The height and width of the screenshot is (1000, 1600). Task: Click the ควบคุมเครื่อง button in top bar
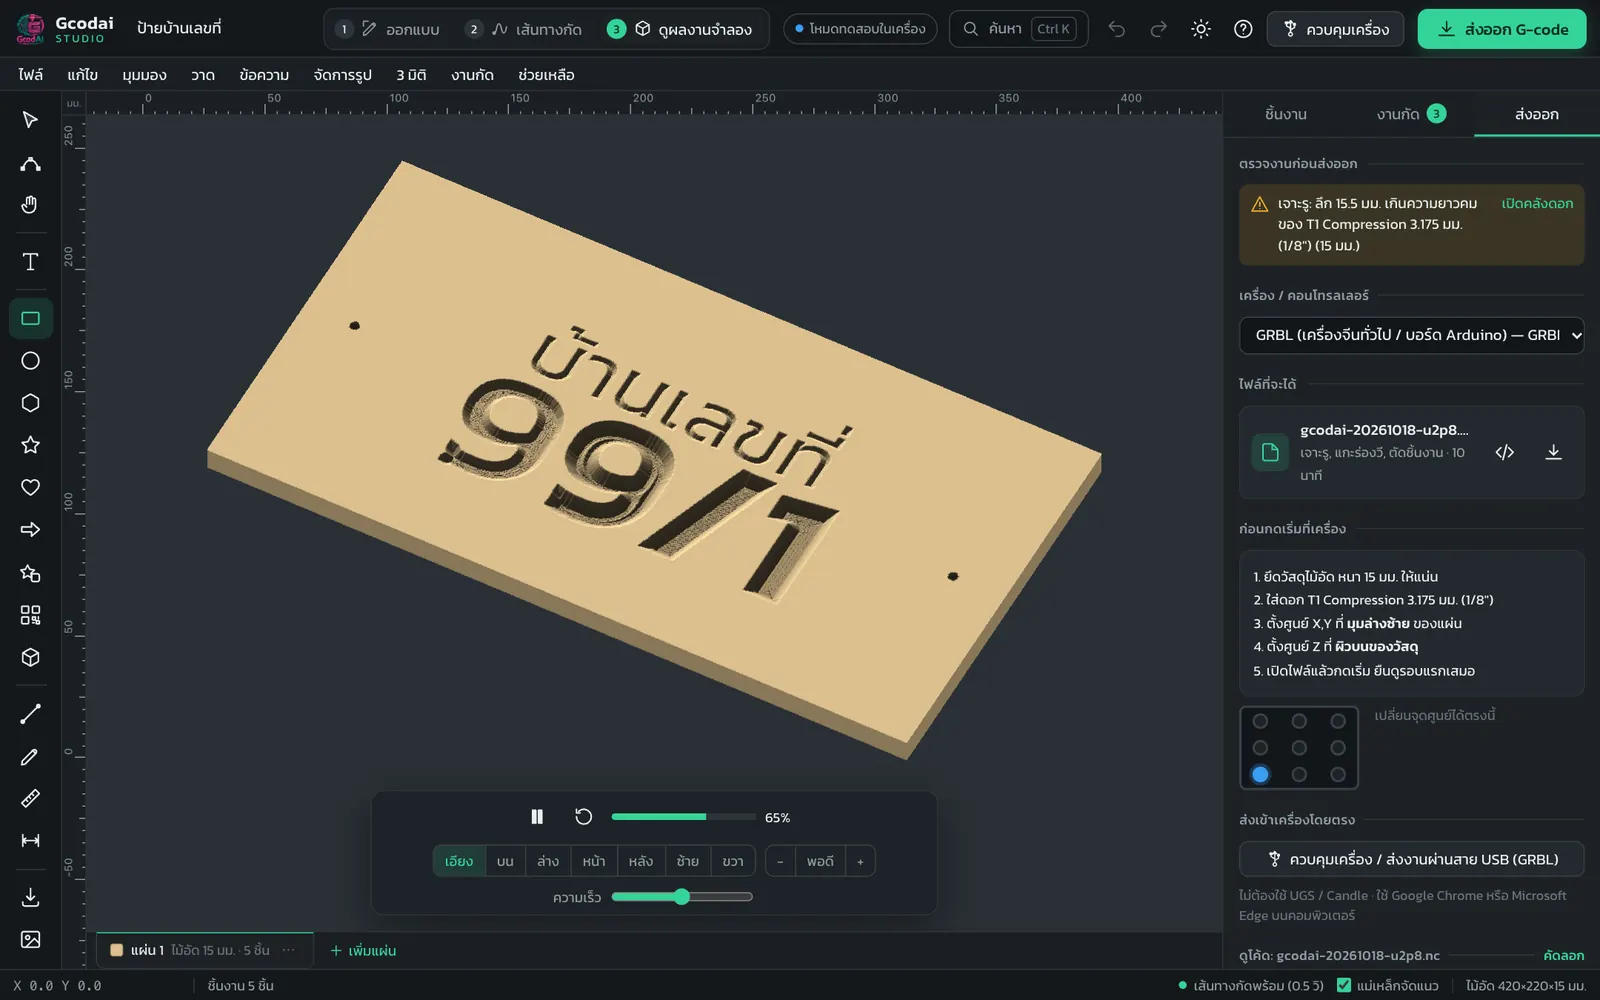pos(1335,29)
